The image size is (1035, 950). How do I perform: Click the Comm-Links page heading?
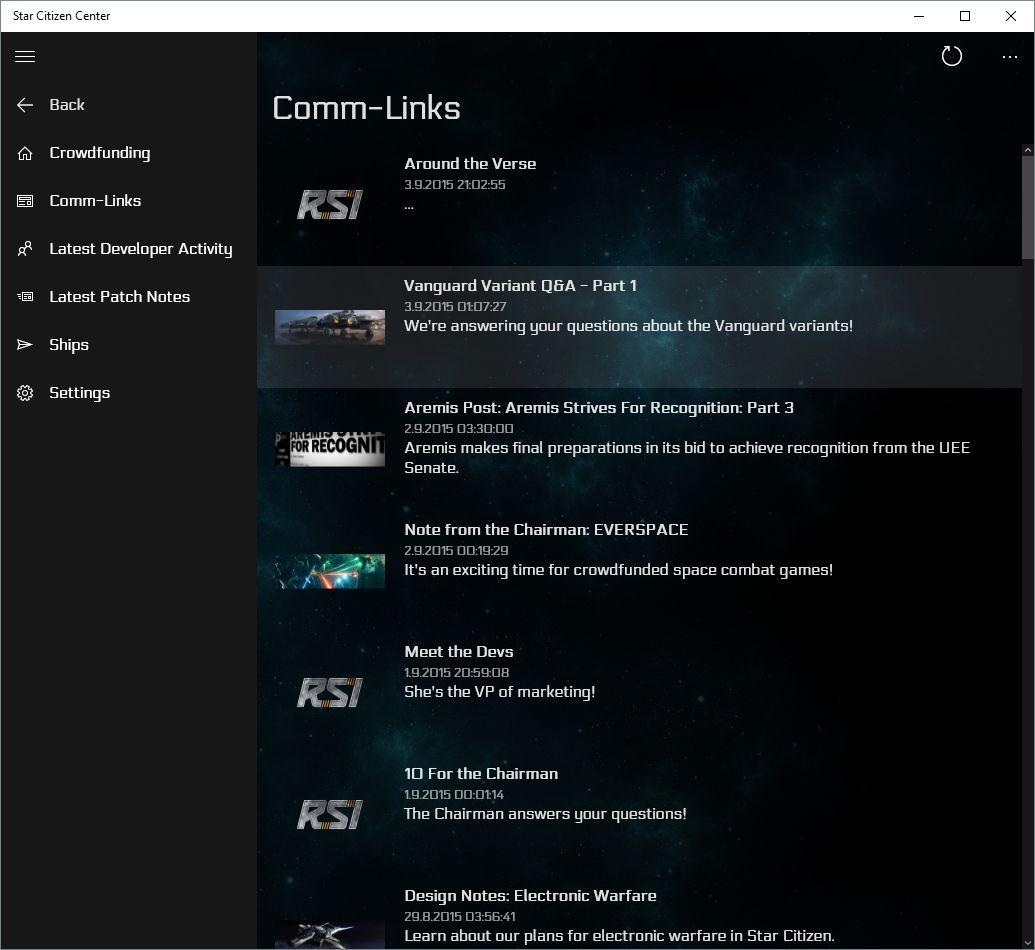pyautogui.click(x=366, y=108)
